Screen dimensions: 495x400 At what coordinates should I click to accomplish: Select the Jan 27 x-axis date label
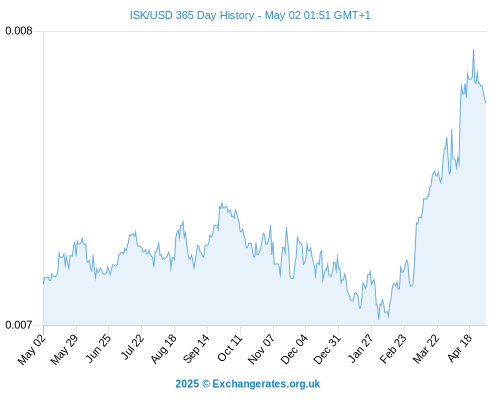361,348
